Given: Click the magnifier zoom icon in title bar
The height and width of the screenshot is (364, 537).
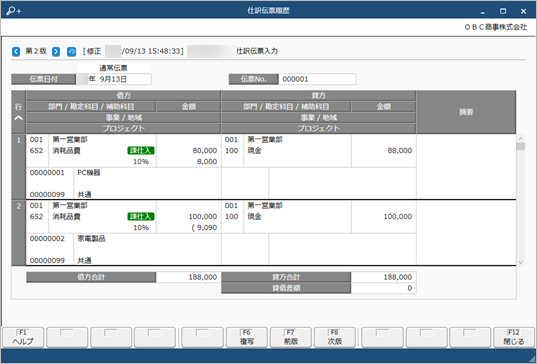Looking at the screenshot, I should coord(14,11).
